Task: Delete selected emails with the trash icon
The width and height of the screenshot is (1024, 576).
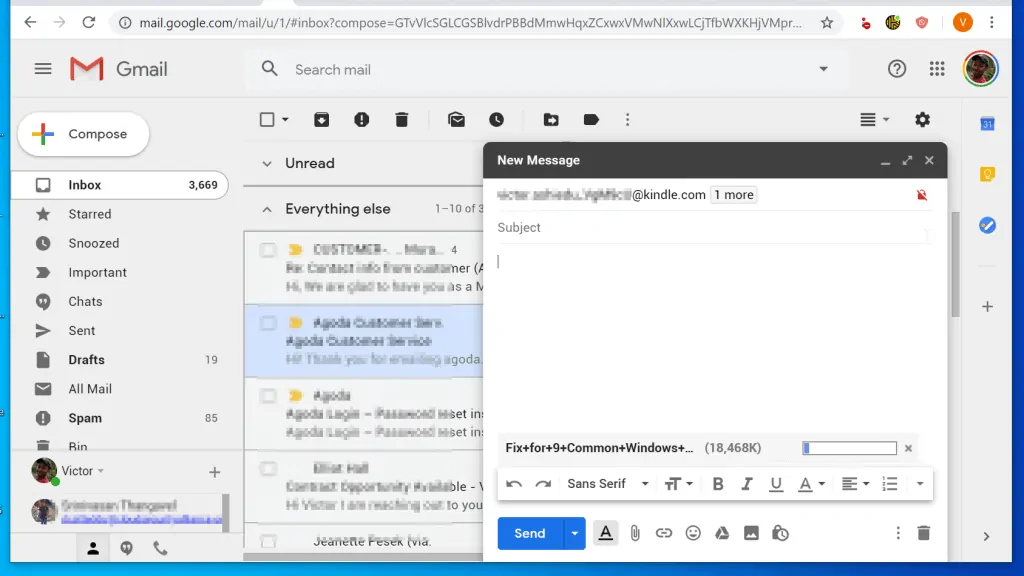Action: click(x=401, y=119)
